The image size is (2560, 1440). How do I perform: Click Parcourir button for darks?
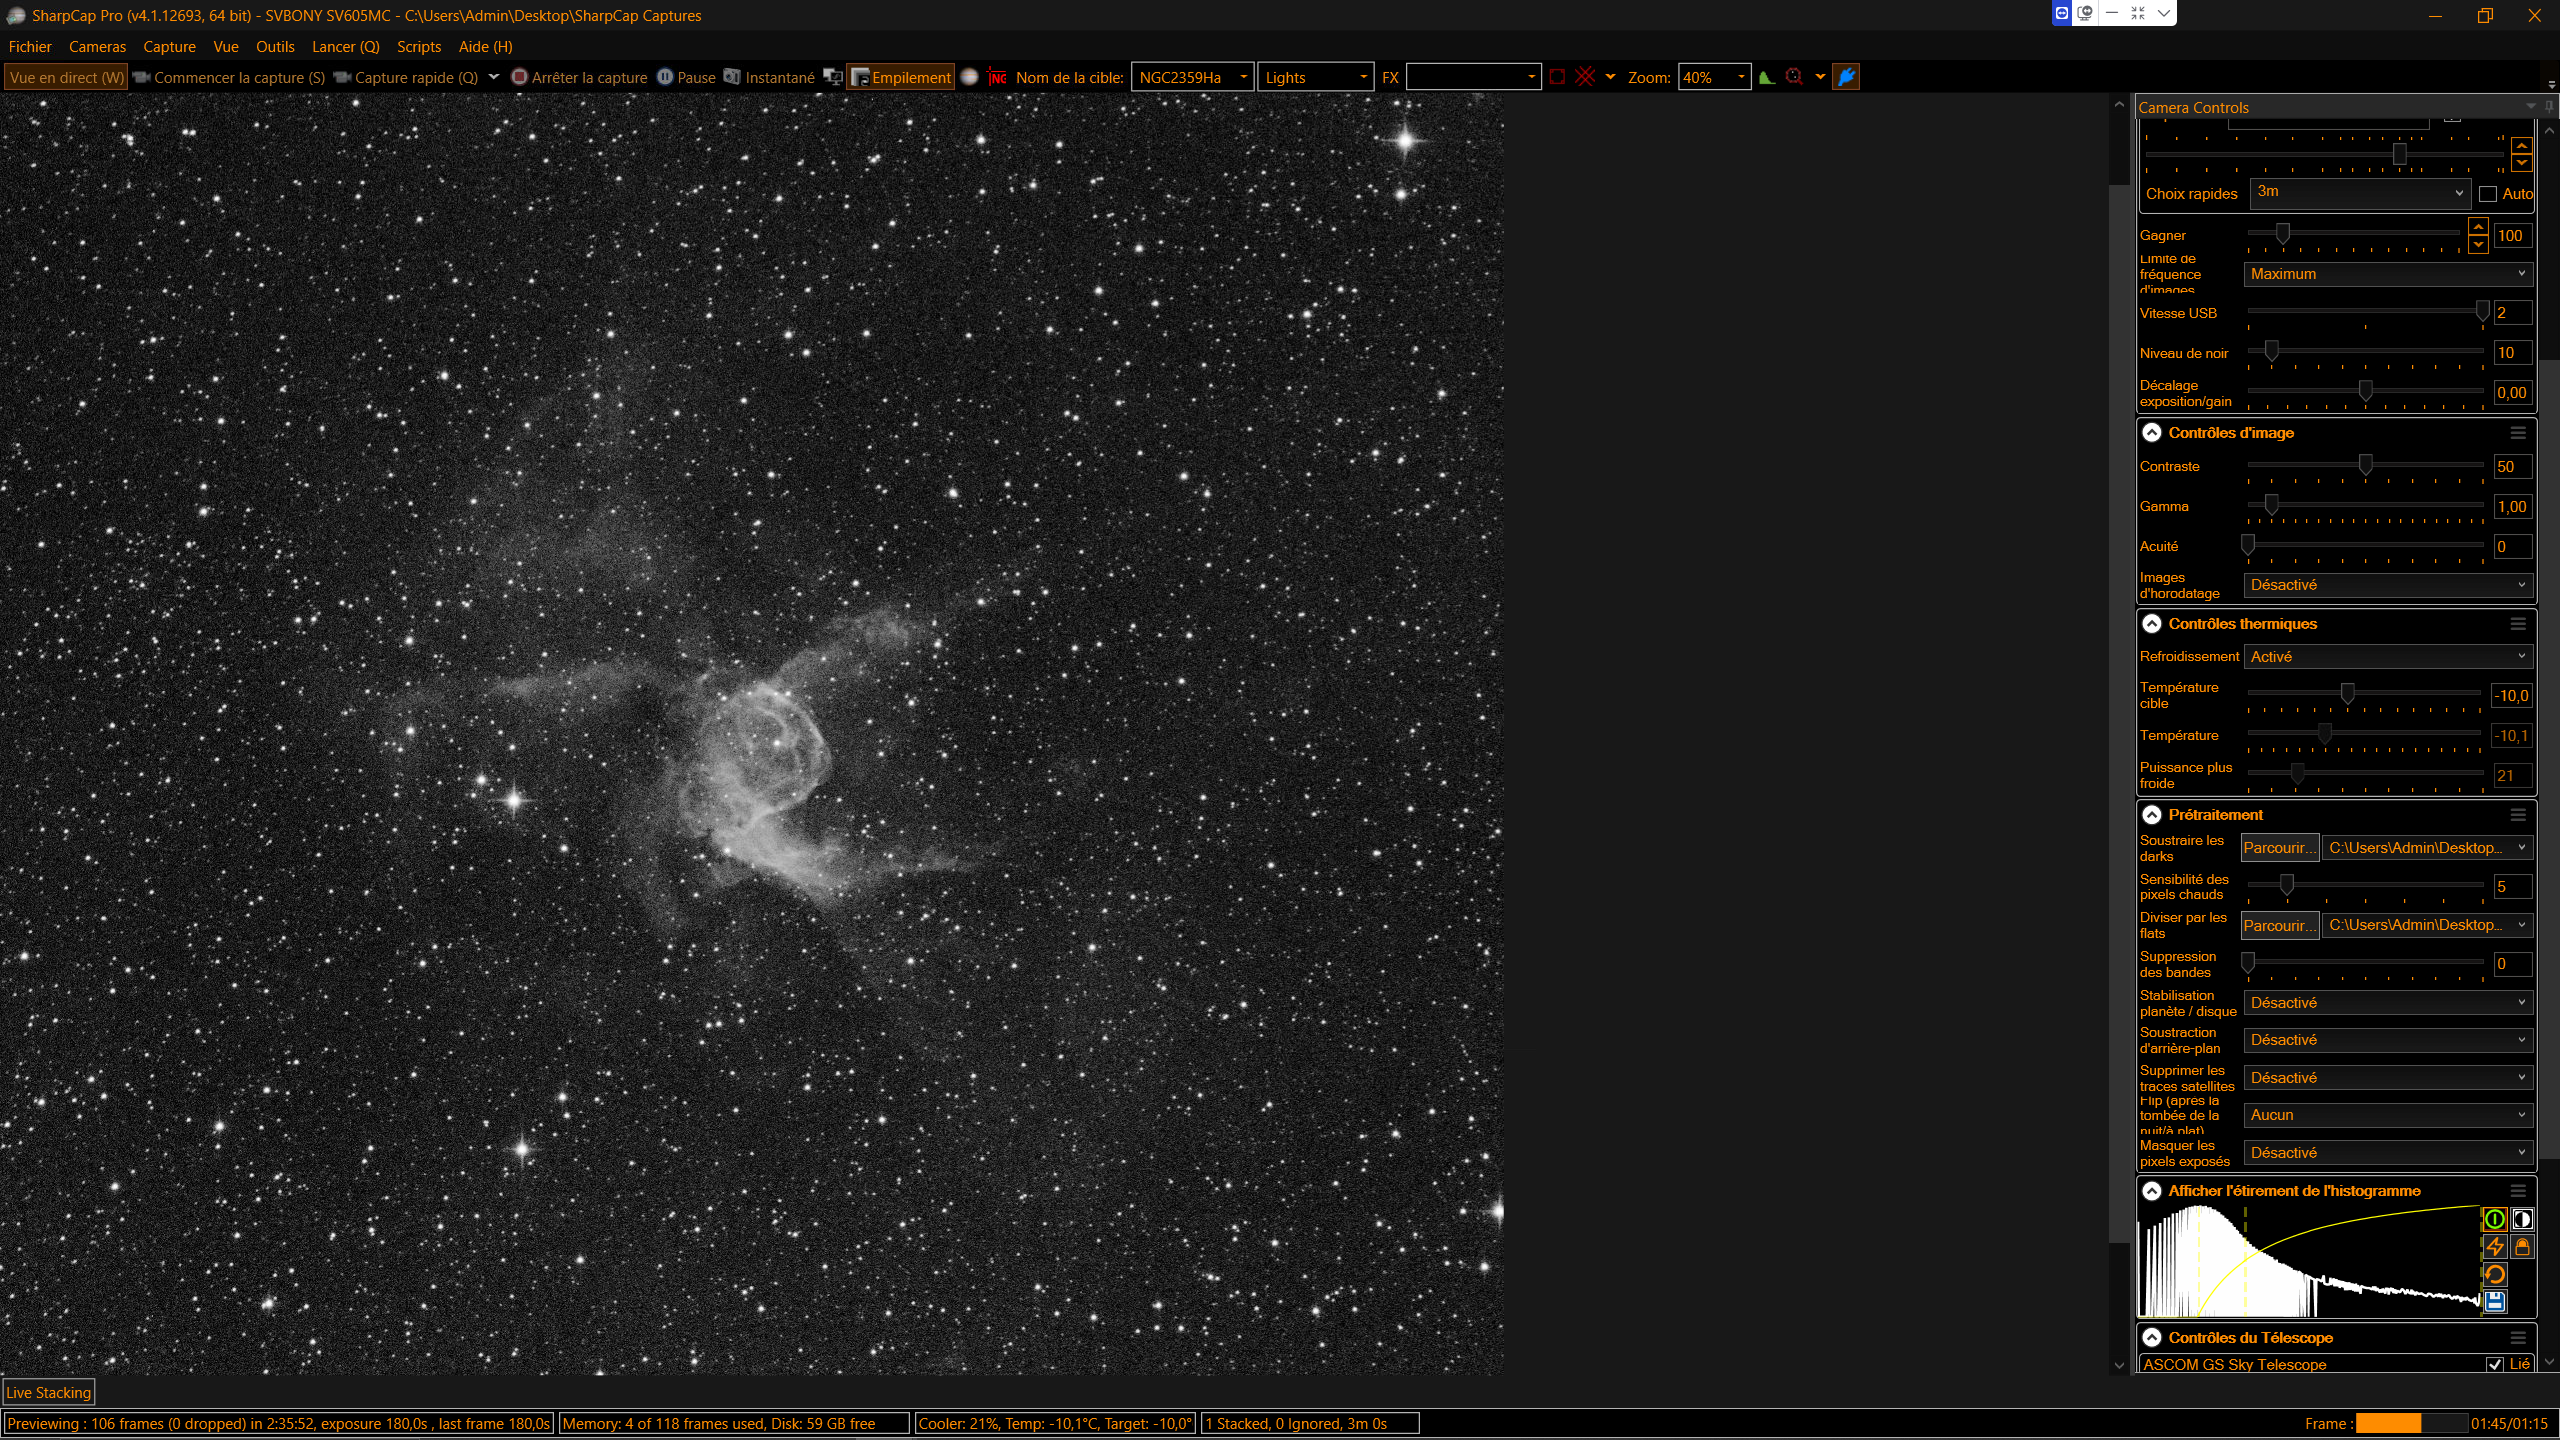tap(2279, 847)
